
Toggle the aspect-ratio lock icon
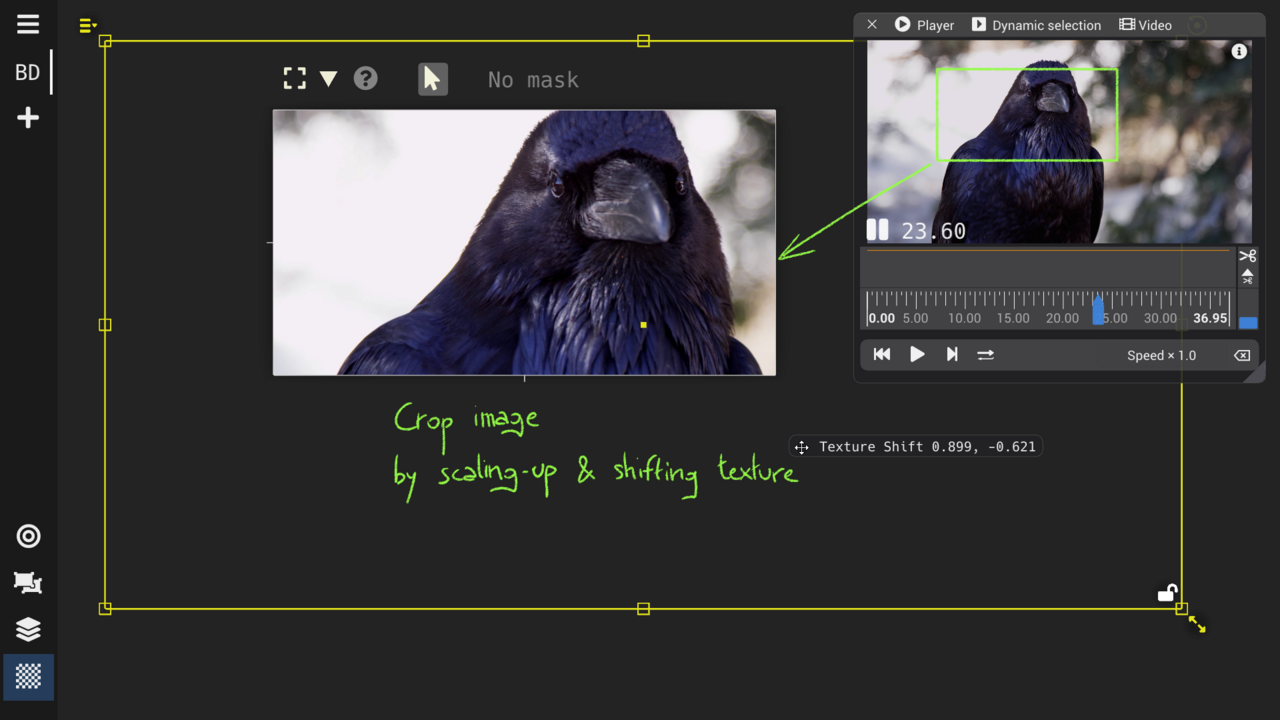[x=1166, y=593]
